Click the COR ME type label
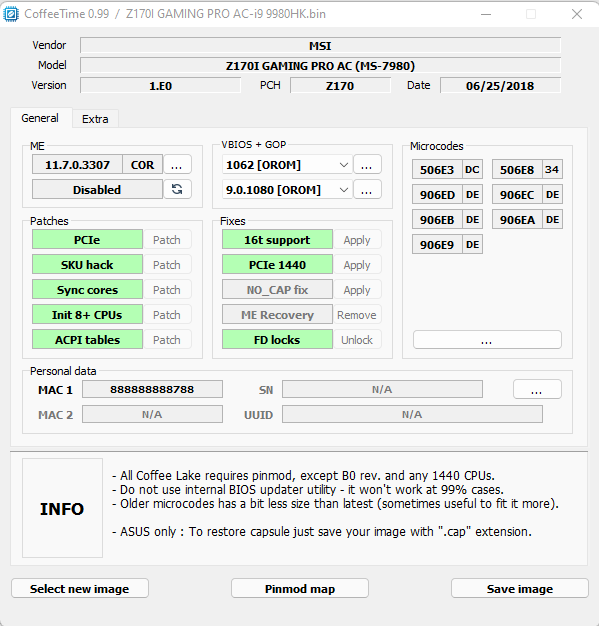Image resolution: width=599 pixels, height=626 pixels. pos(143,164)
